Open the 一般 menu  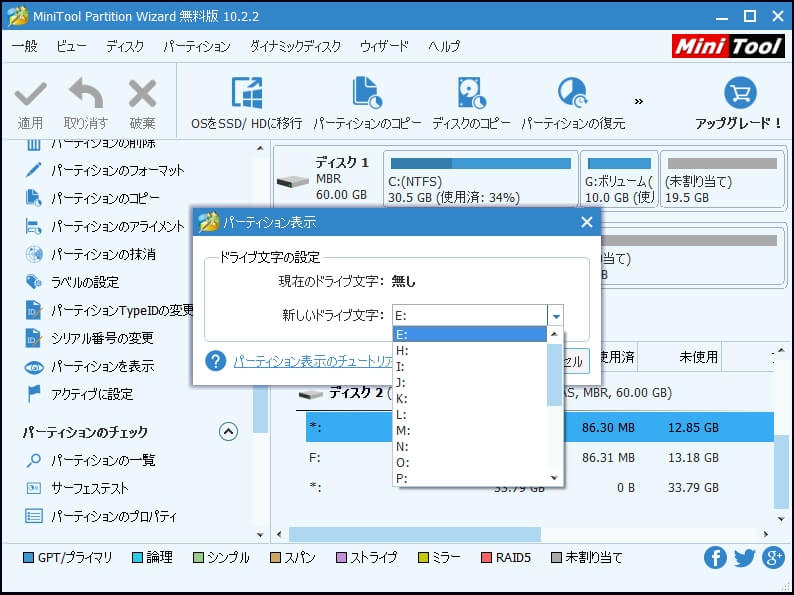tap(24, 47)
